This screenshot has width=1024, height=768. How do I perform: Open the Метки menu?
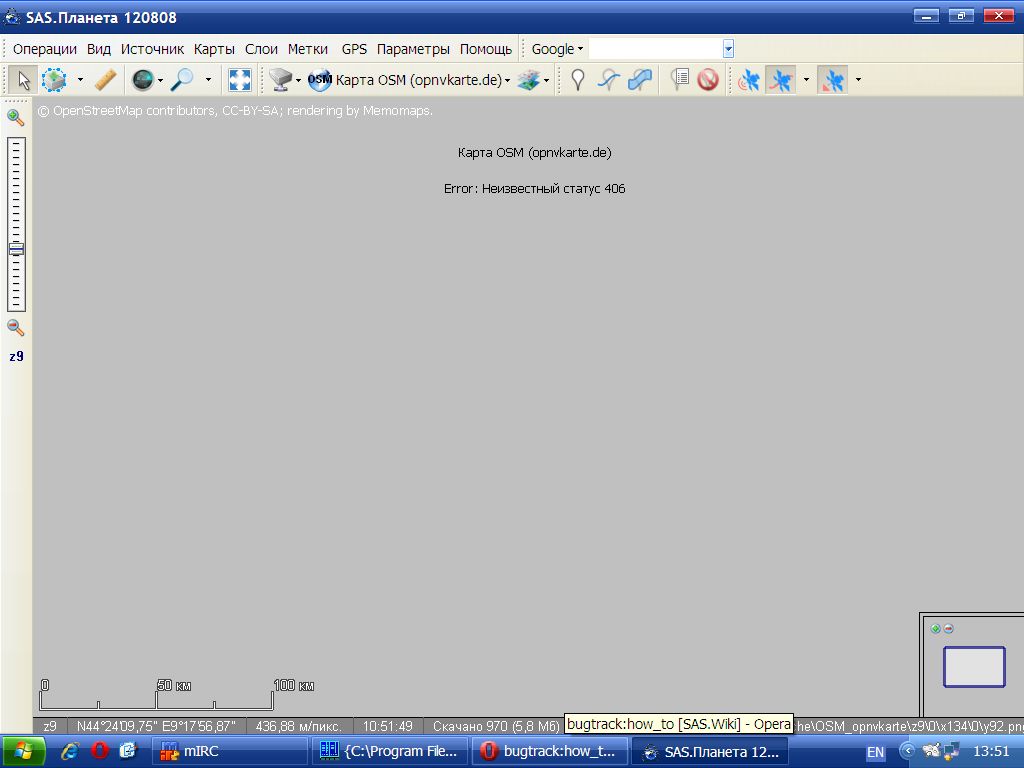(x=308, y=49)
